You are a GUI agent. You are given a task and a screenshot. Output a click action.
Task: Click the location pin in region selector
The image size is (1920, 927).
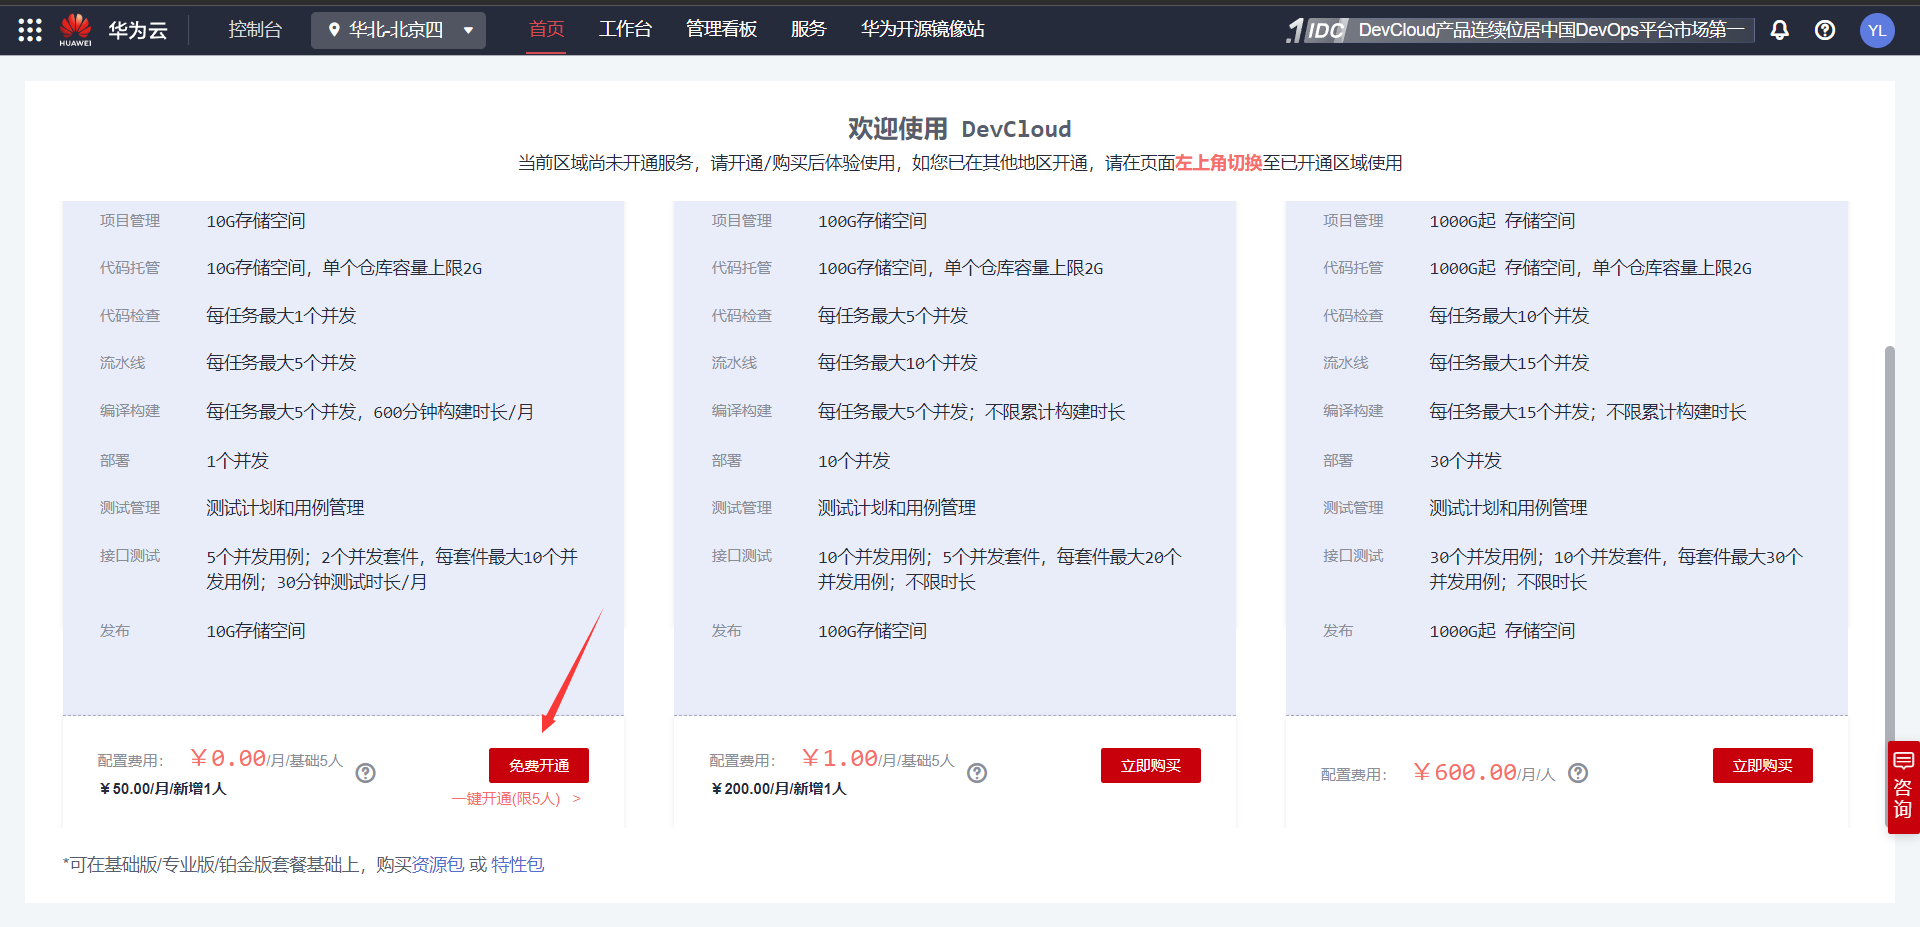[x=336, y=30]
